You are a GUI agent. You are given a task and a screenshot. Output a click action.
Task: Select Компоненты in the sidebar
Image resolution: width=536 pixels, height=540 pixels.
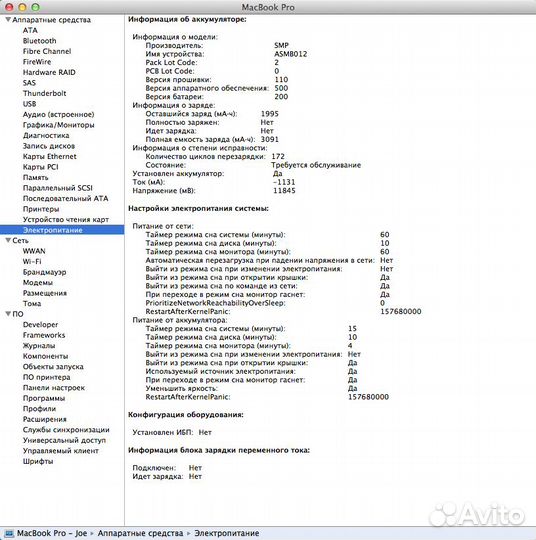pos(45,356)
